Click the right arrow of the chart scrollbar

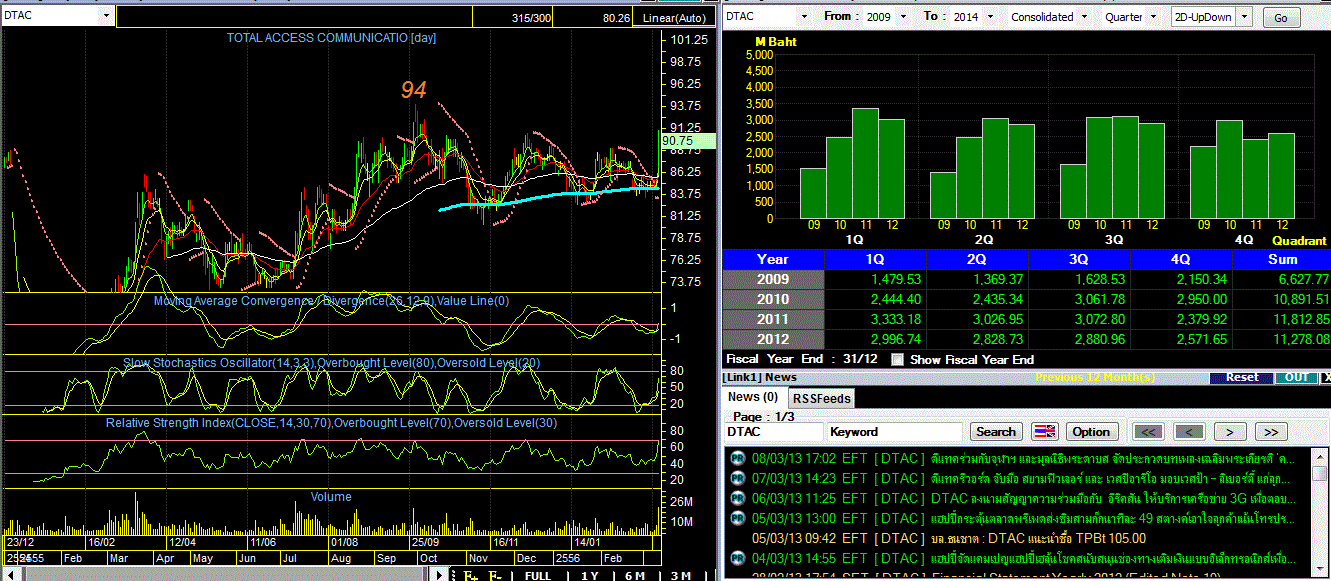tap(439, 575)
